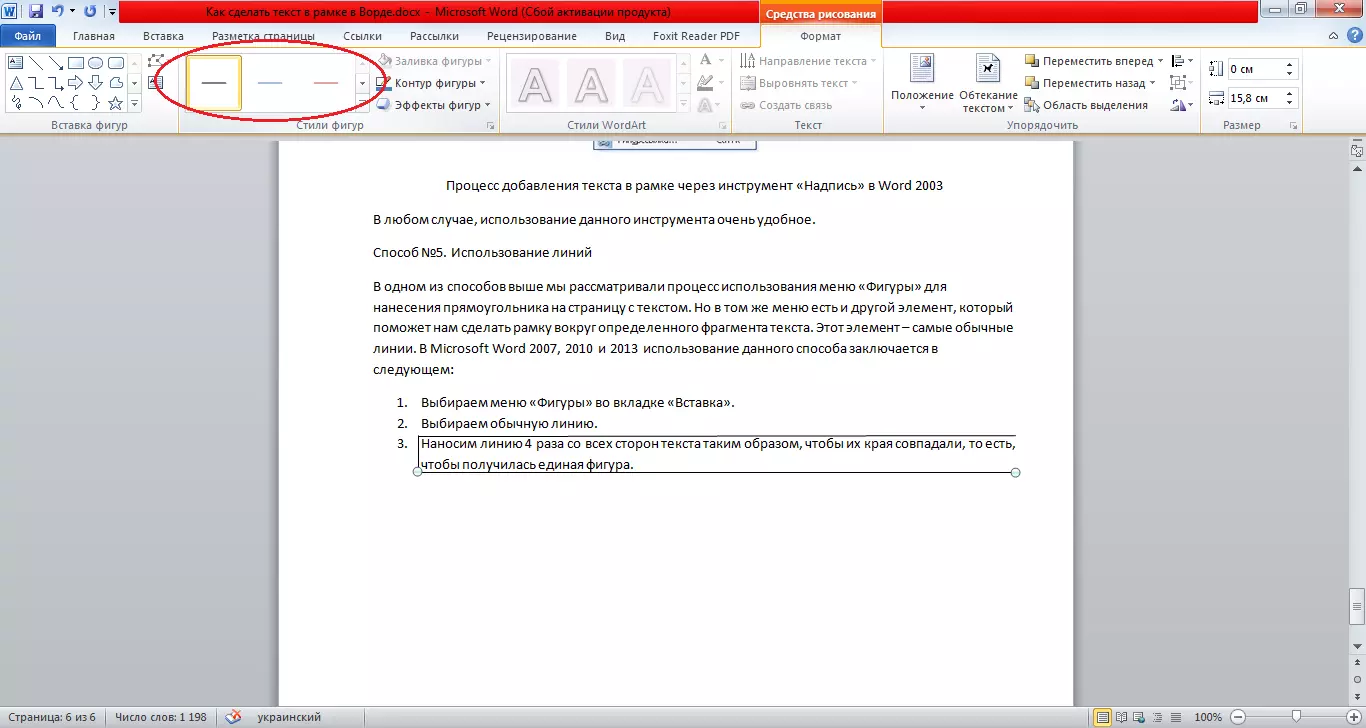The width and height of the screenshot is (1366, 728).
Task: Click the shape width field showing 15,8 см
Action: pyautogui.click(x=1252, y=98)
